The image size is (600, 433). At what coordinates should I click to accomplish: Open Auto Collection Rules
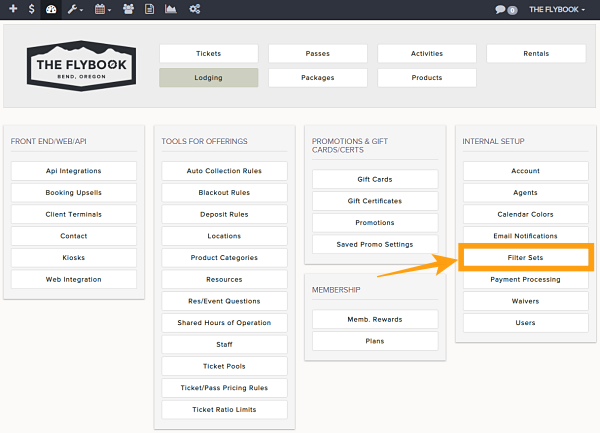[224, 171]
